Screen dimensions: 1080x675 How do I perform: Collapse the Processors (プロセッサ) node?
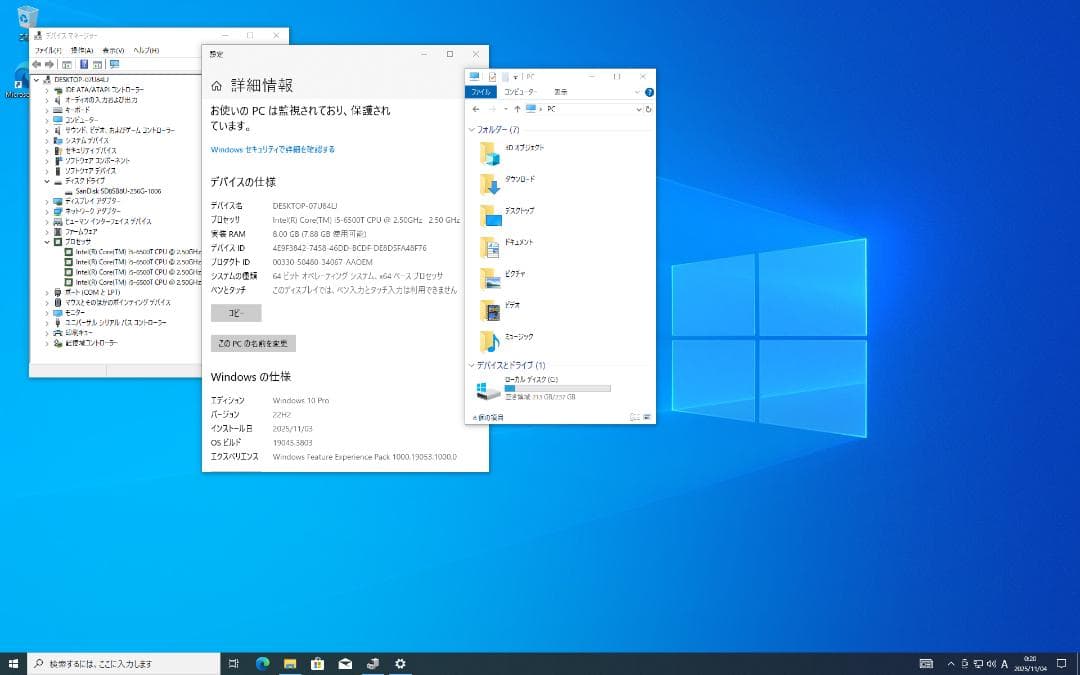pos(47,242)
